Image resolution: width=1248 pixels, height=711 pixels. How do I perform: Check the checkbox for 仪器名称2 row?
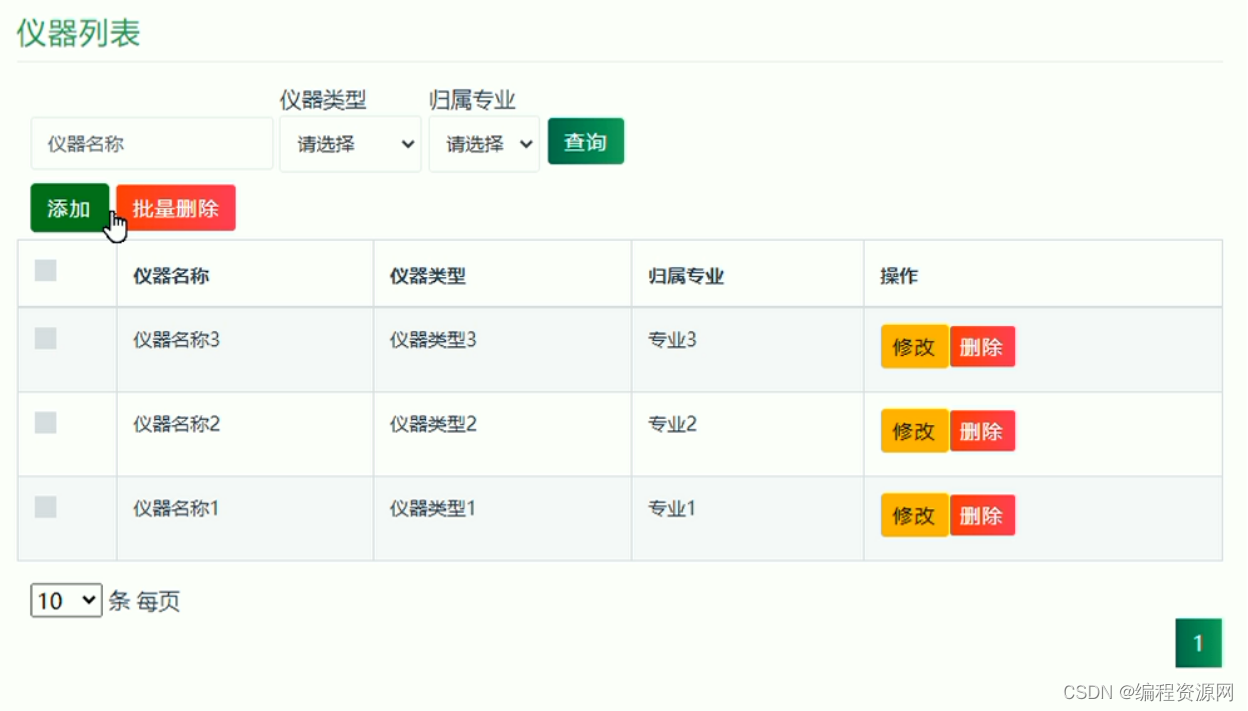click(x=46, y=423)
